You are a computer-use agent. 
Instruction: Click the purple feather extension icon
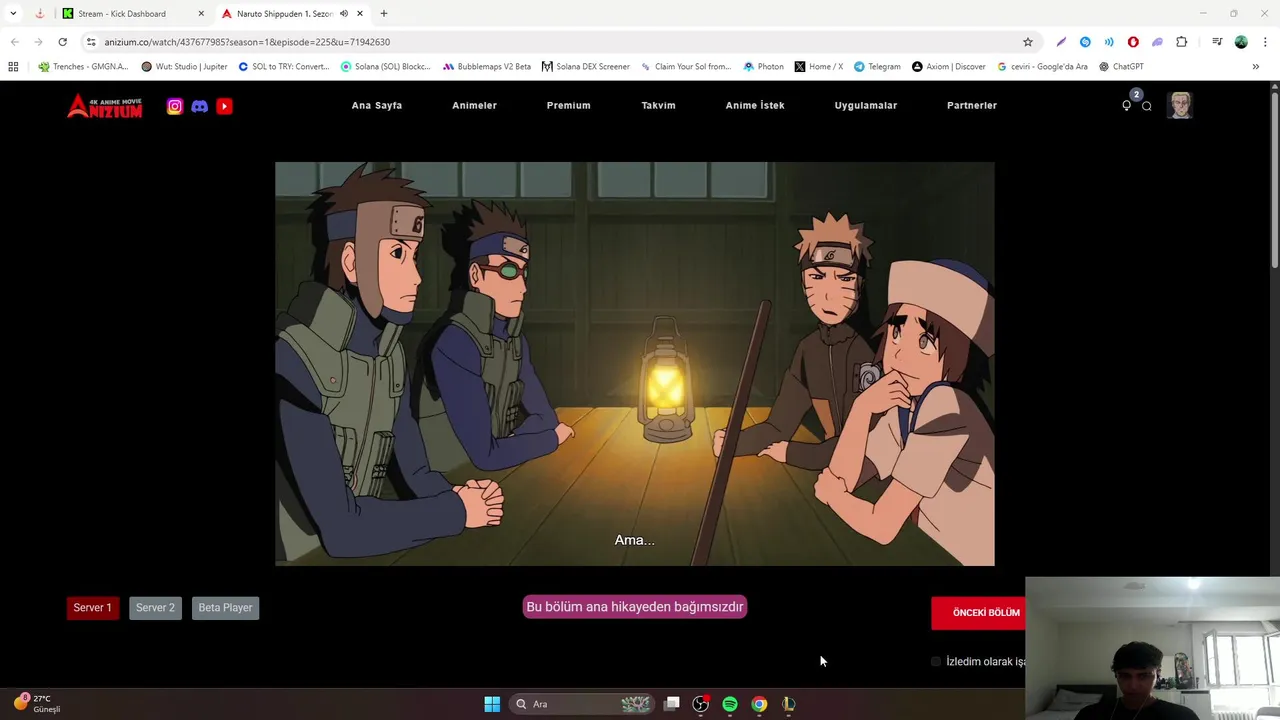coord(1061,42)
